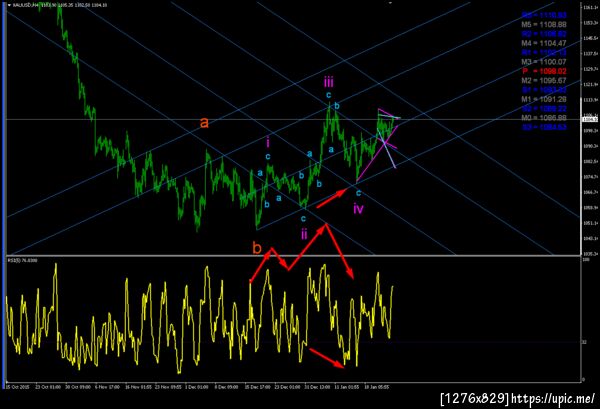Click the 18 Jan 05:55 time label
Image resolution: width=600 pixels, height=409 pixels.
[x=377, y=387]
